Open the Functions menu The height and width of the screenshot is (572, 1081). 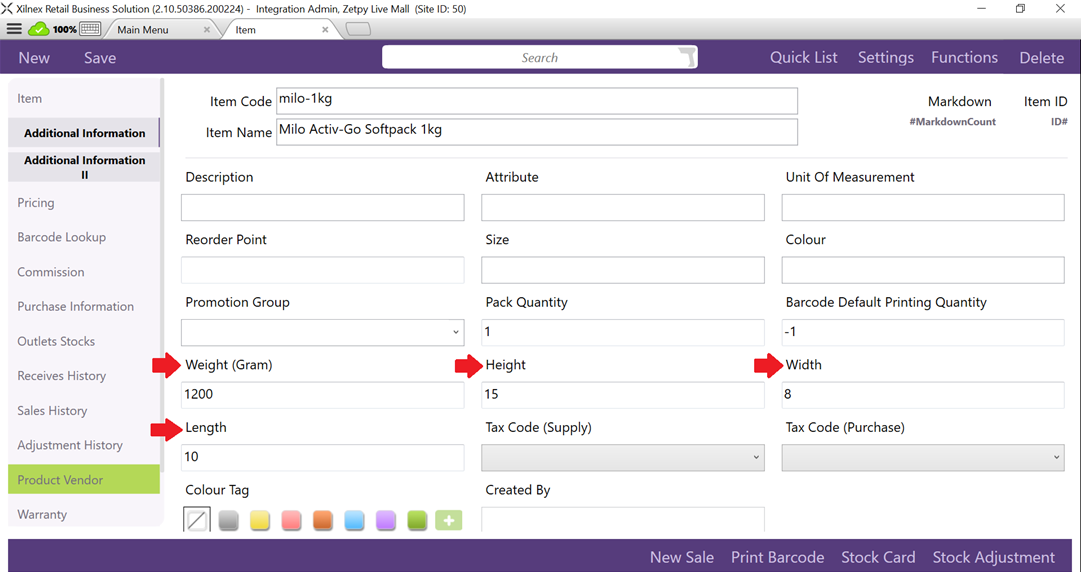(964, 57)
